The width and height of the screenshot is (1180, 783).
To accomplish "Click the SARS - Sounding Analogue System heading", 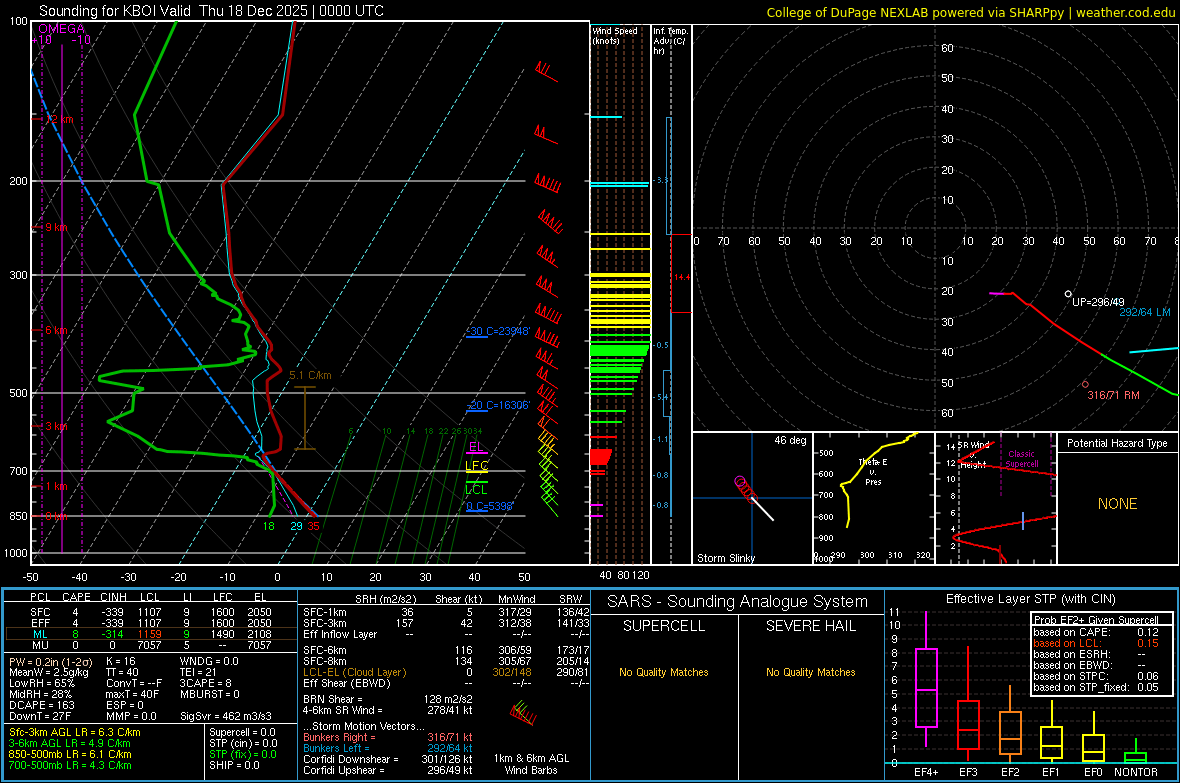I will [x=738, y=602].
